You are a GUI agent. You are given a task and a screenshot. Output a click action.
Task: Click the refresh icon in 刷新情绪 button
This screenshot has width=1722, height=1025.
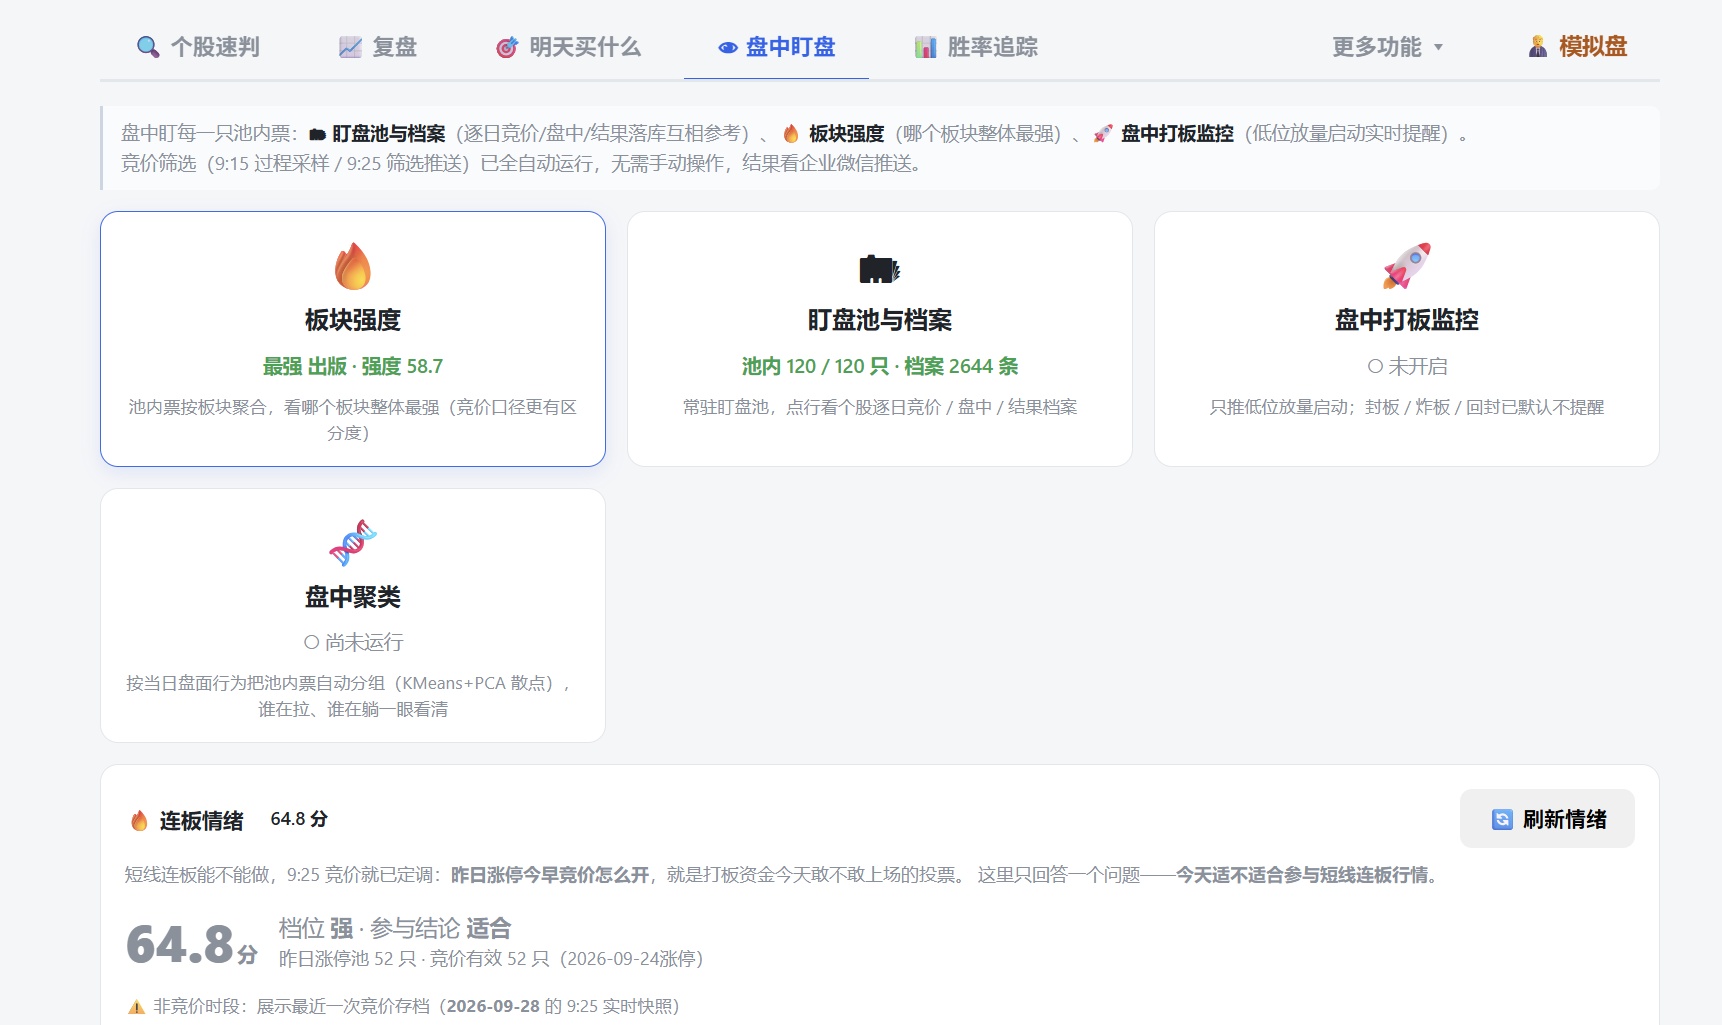click(x=1502, y=820)
